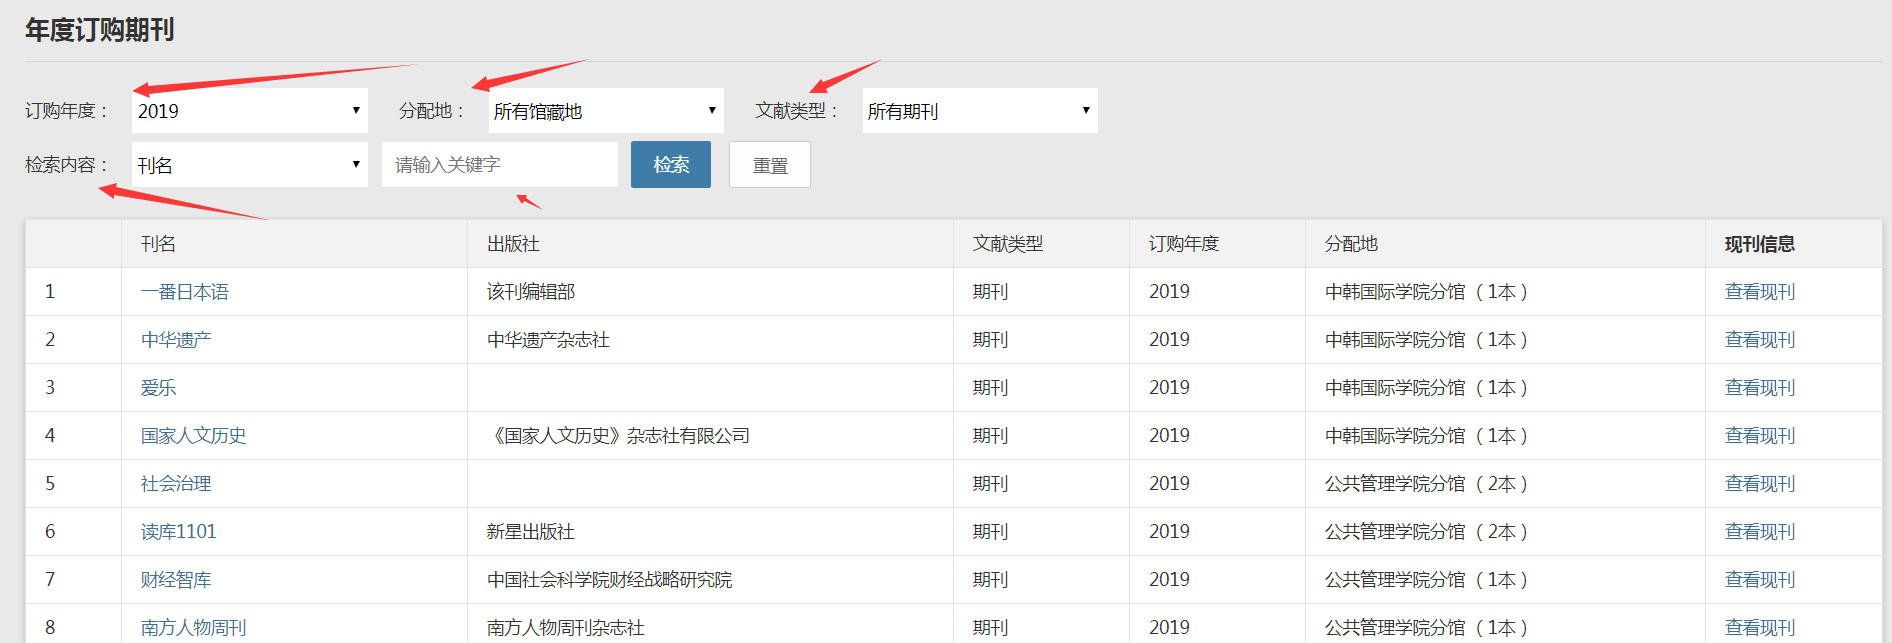
Task: Expand the 分配地 所有馆藏地 dropdown
Action: pos(605,111)
